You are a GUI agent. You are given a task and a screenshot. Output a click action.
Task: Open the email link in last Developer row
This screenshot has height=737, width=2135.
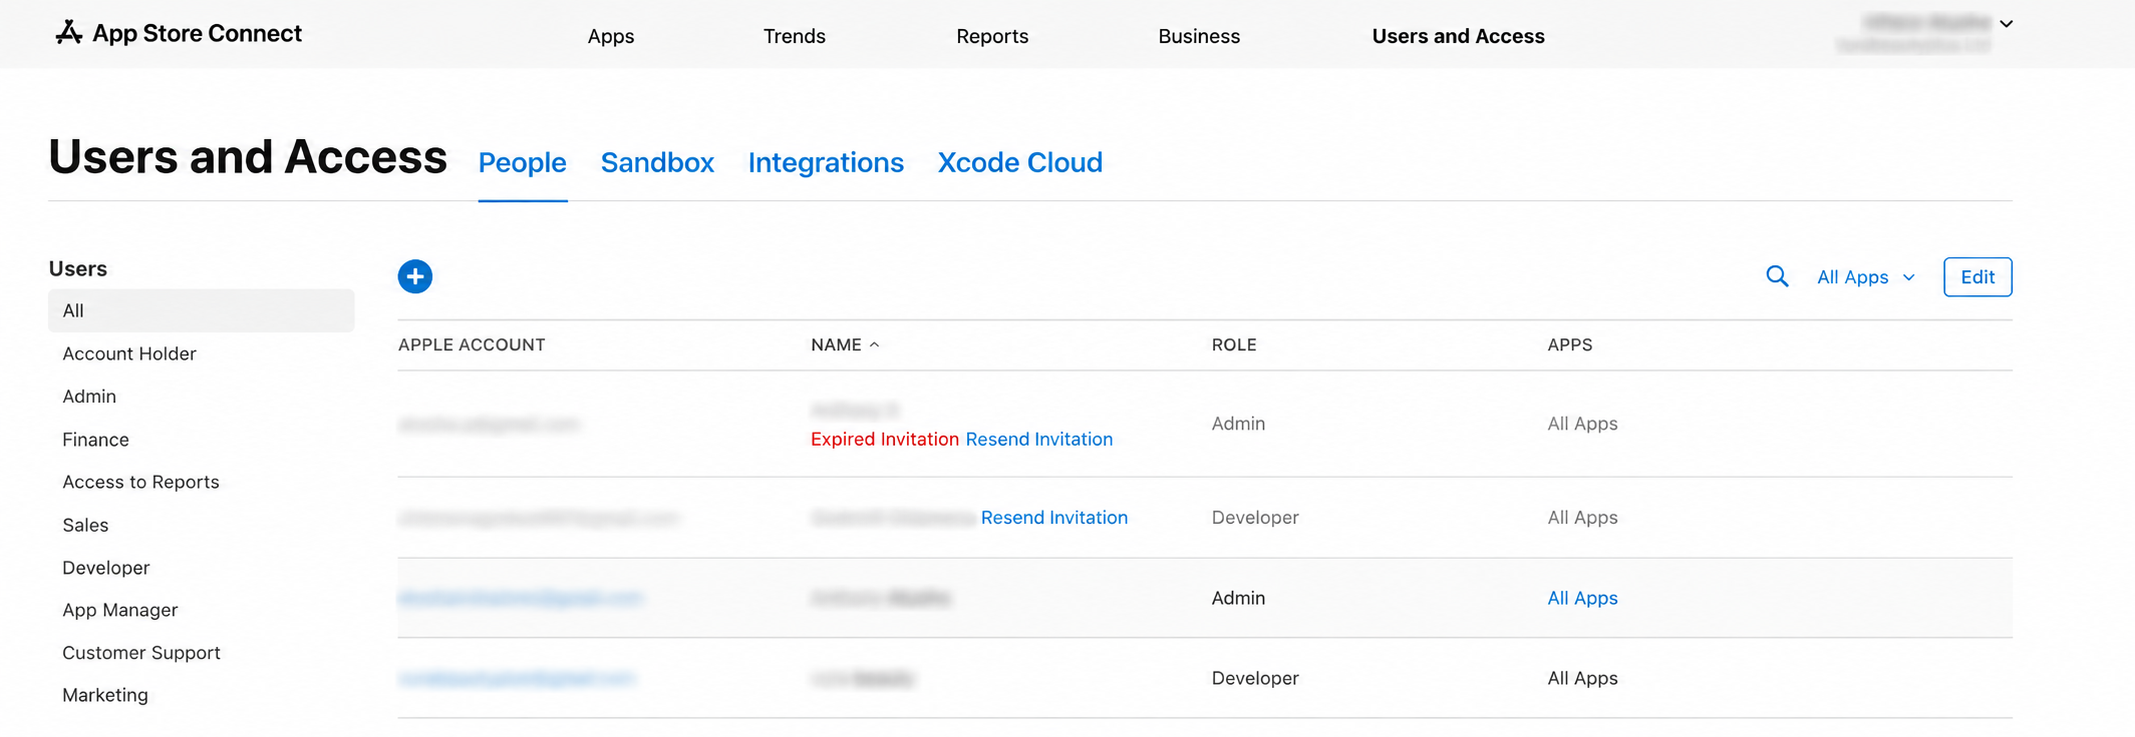516,678
